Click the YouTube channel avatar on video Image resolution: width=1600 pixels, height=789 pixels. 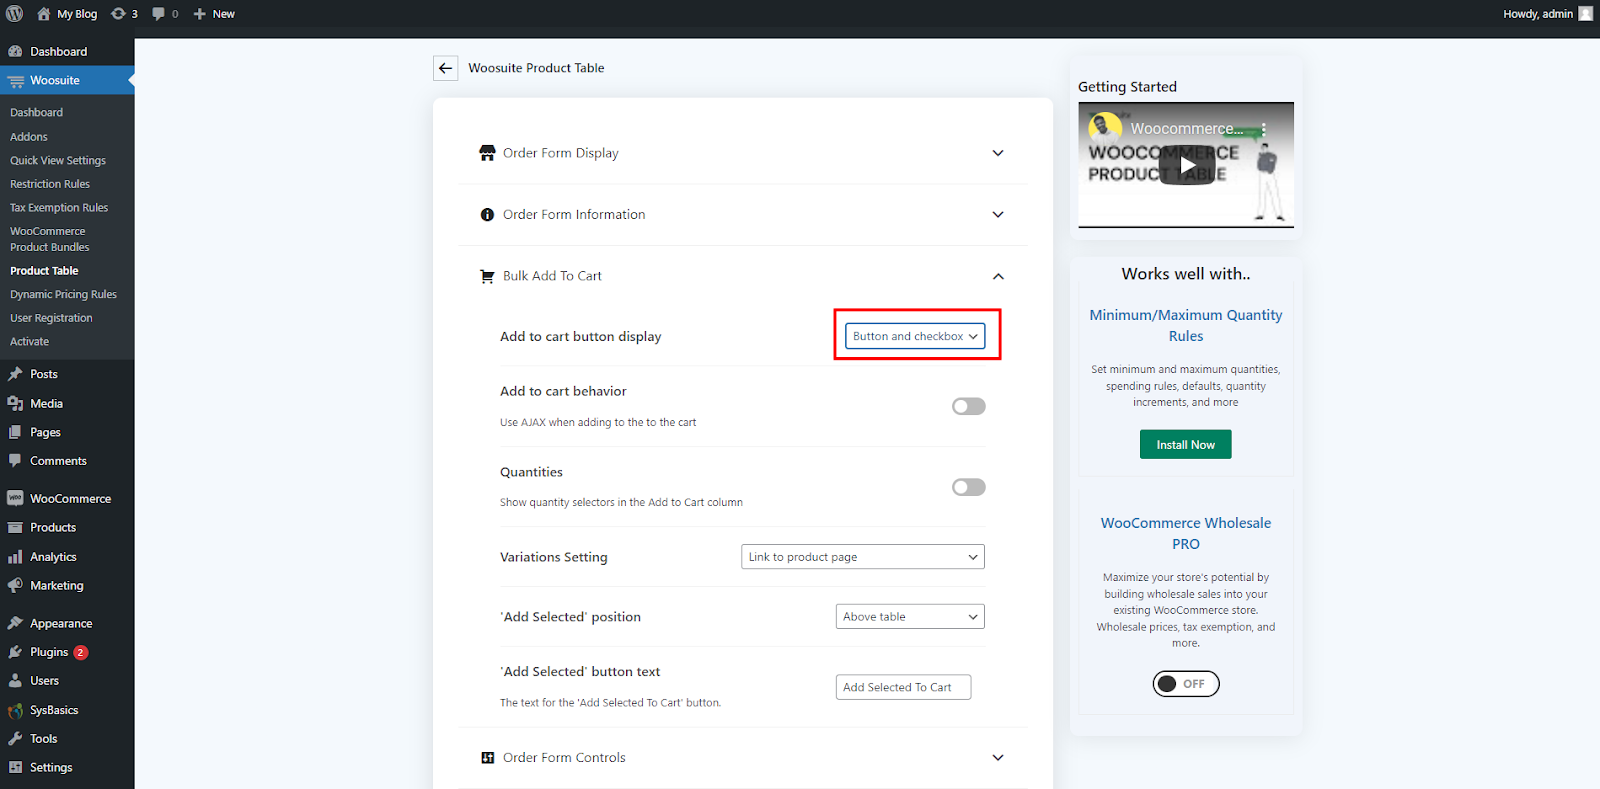click(x=1105, y=128)
